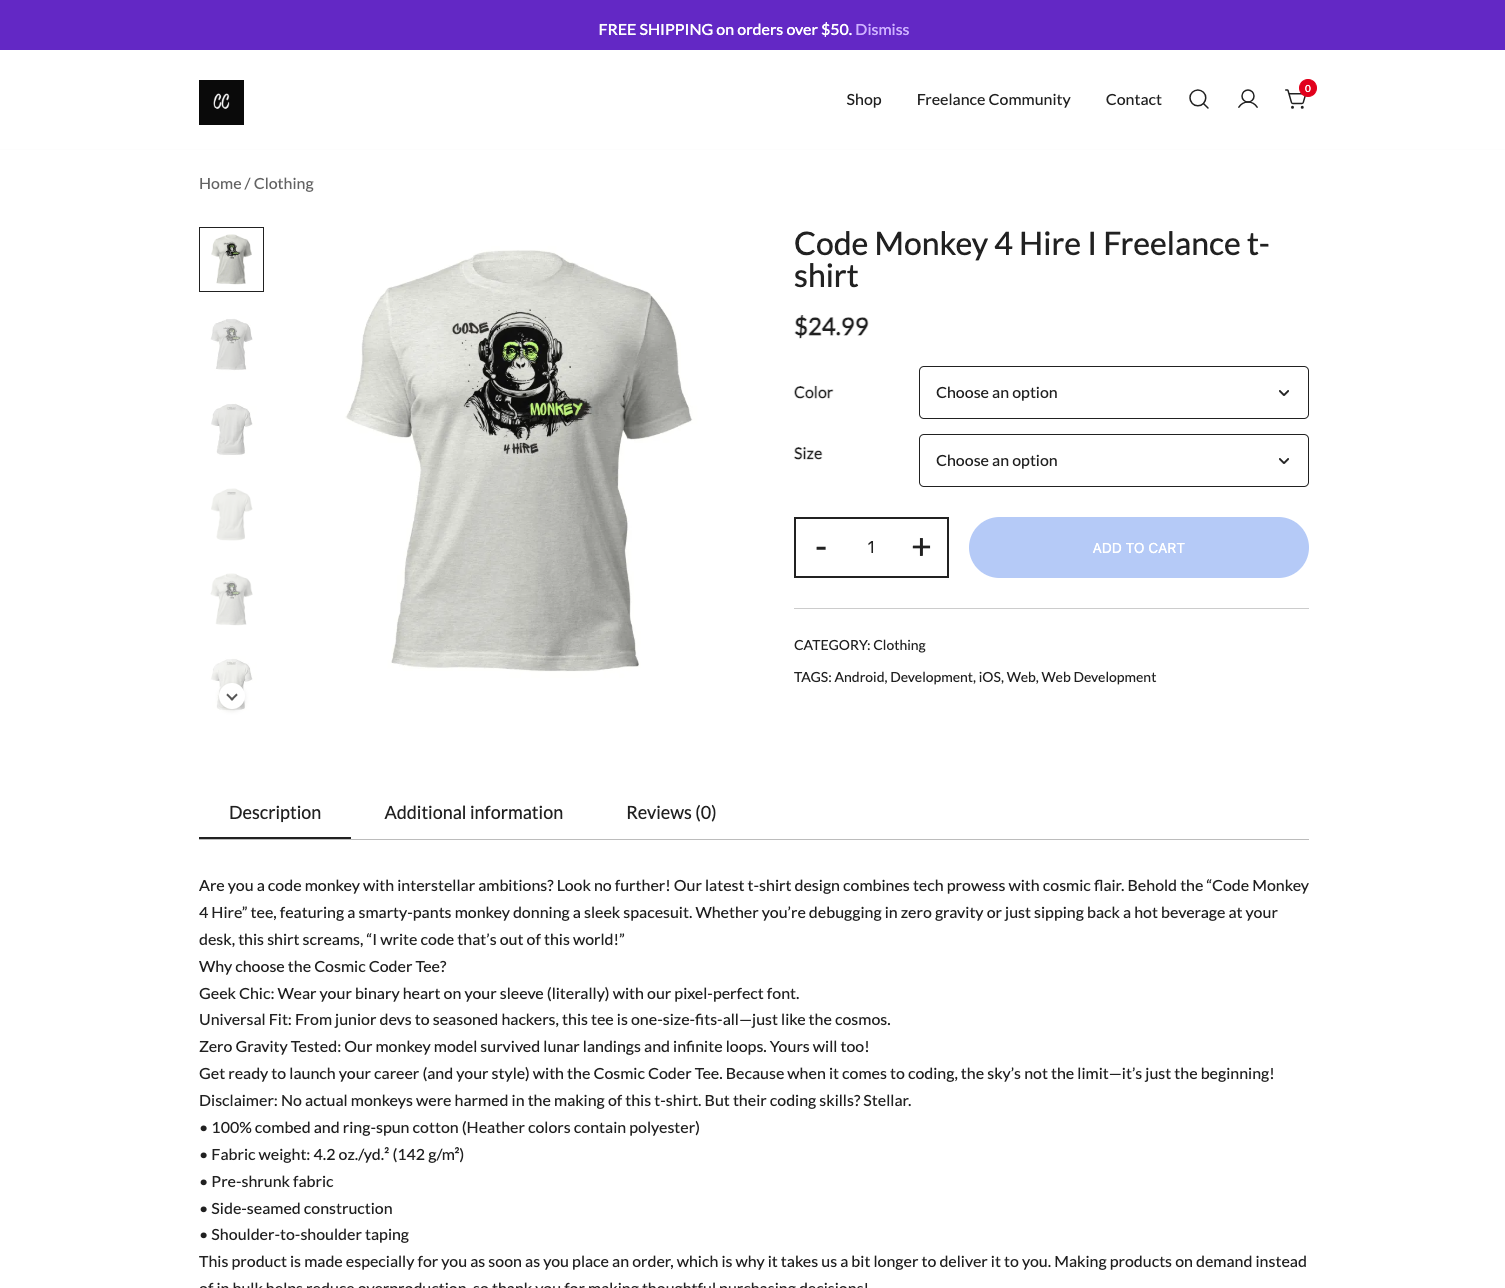Viewport: 1505px width, 1288px height.
Task: Dismiss the free shipping banner
Action: click(882, 29)
